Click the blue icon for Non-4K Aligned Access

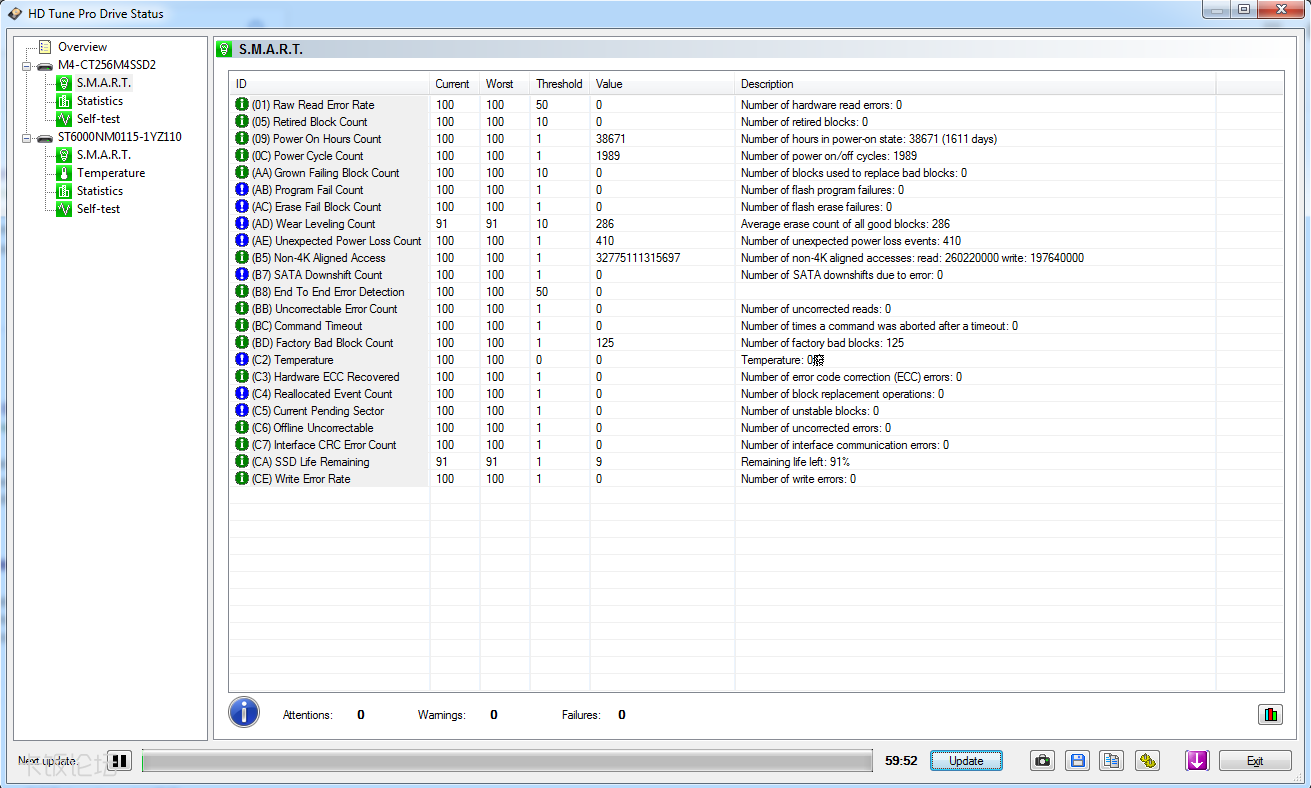tap(241, 257)
